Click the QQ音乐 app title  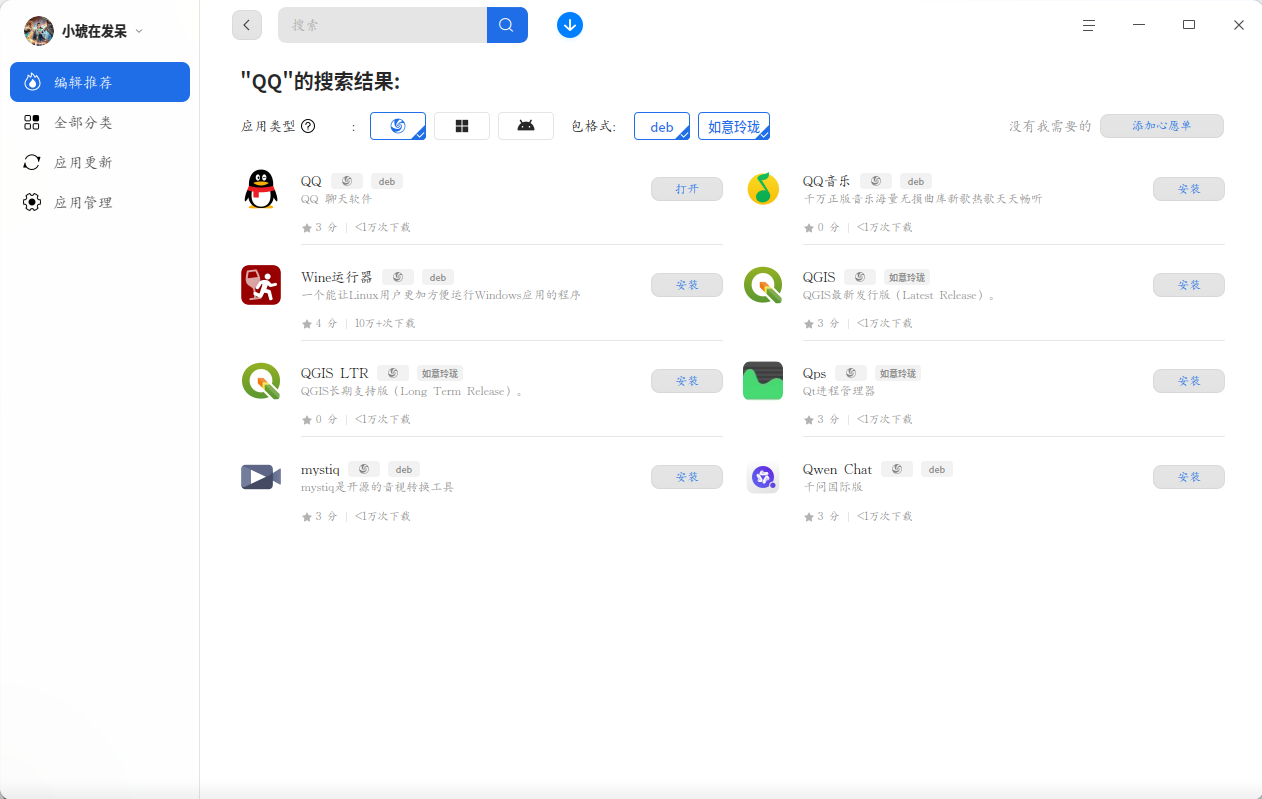pos(827,181)
